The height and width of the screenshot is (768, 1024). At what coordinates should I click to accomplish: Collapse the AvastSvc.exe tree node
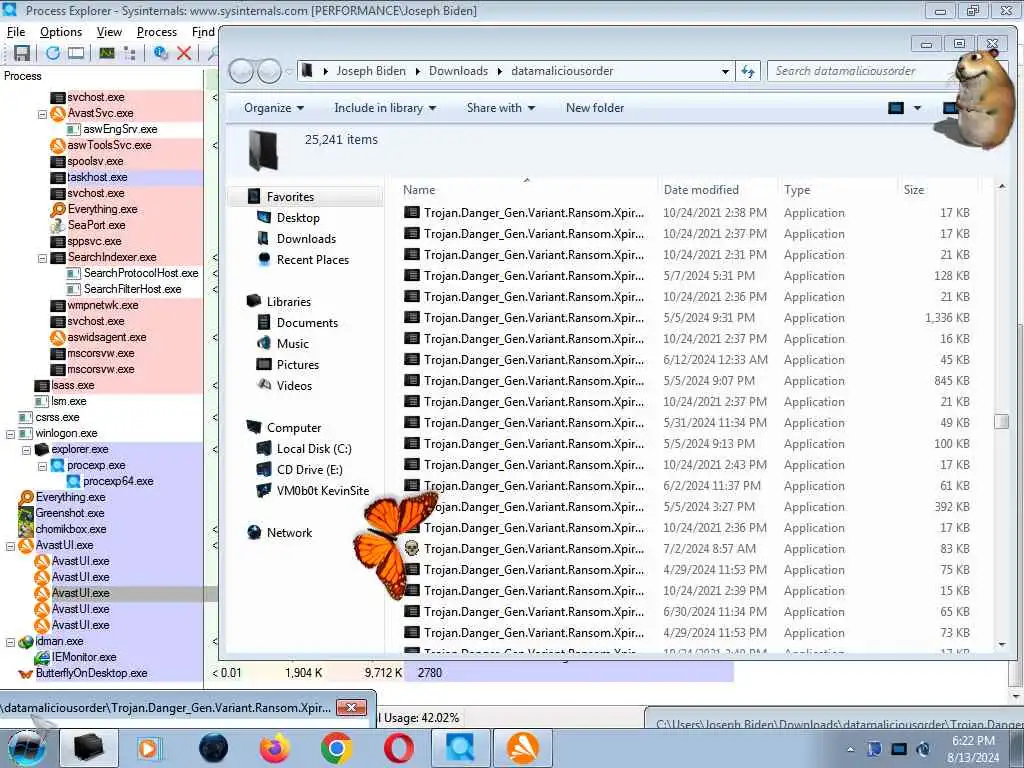42,114
